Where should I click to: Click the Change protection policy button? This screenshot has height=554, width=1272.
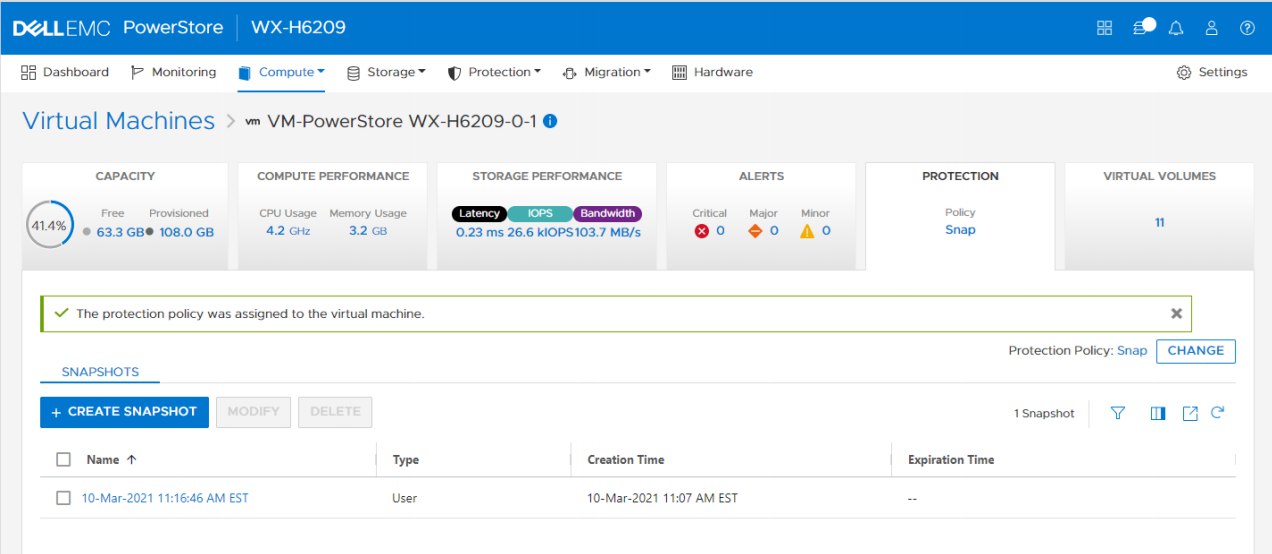(1196, 351)
